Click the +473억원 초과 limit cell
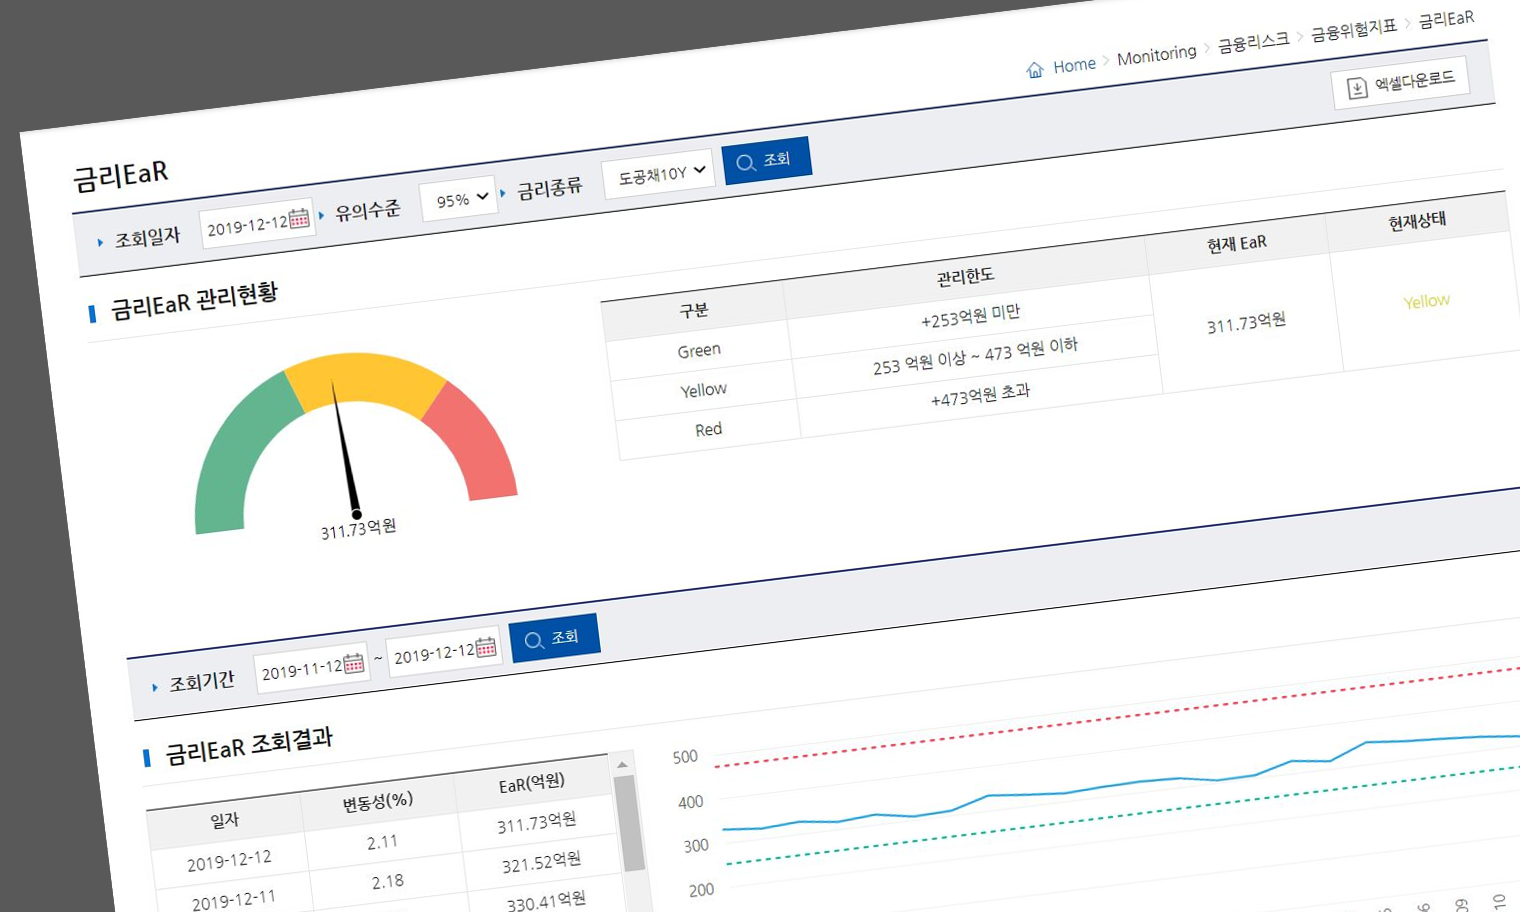This screenshot has height=912, width=1520. [x=980, y=395]
